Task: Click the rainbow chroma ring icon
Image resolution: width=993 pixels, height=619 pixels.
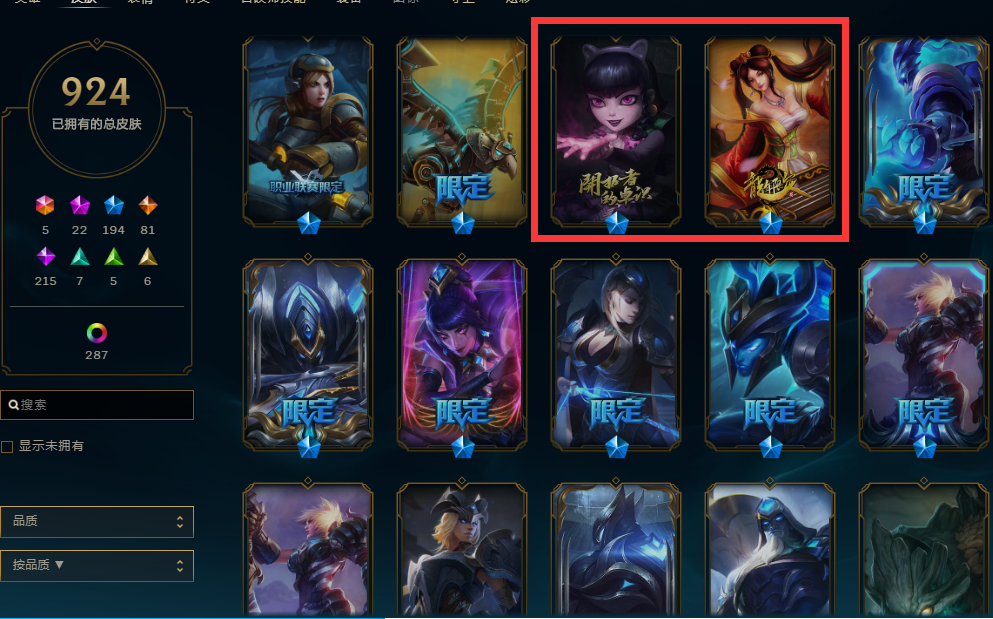Action: [x=96, y=333]
